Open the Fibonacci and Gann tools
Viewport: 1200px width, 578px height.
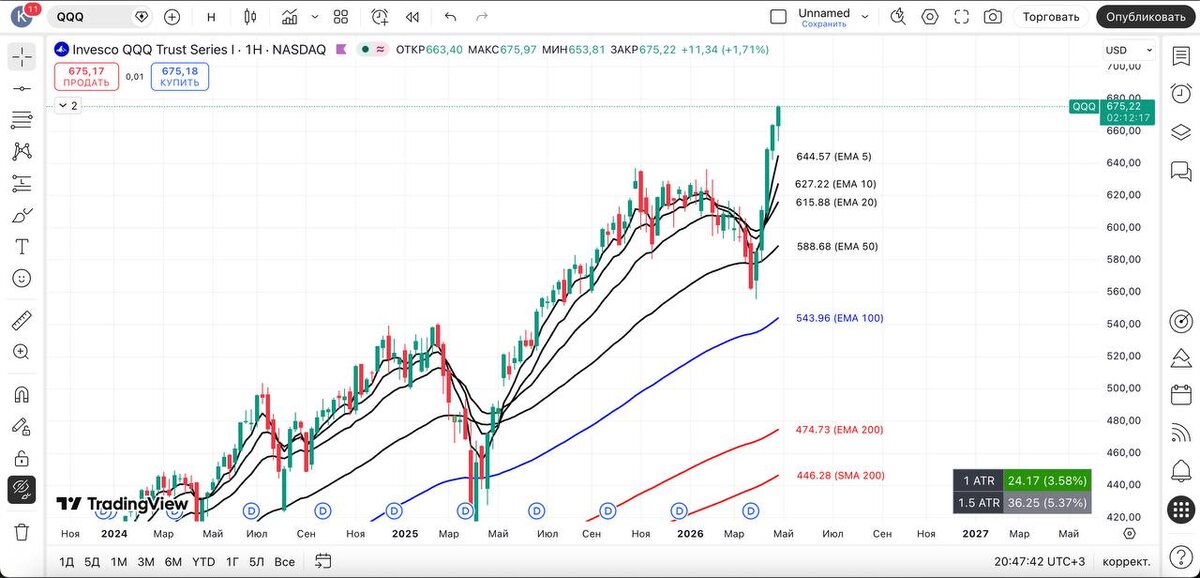[21, 120]
